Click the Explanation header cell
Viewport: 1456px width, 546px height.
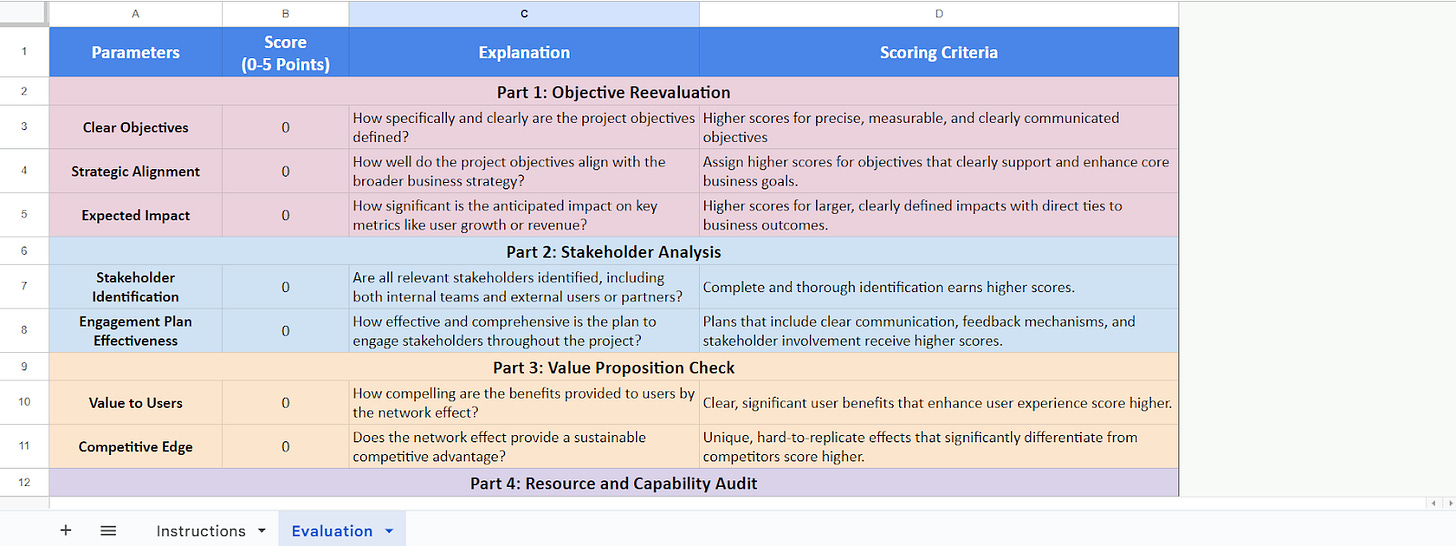[x=524, y=52]
